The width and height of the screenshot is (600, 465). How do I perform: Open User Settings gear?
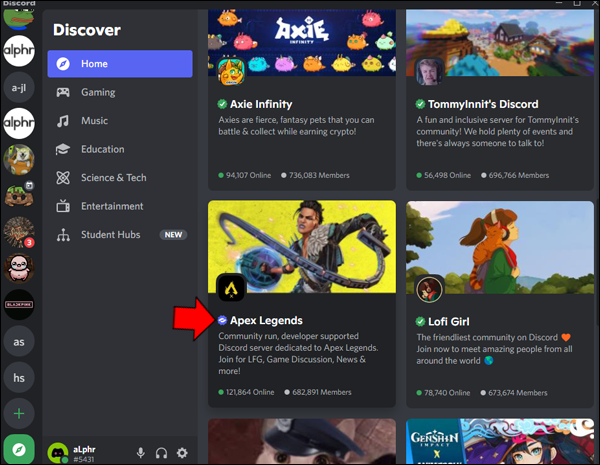pyautogui.click(x=182, y=453)
